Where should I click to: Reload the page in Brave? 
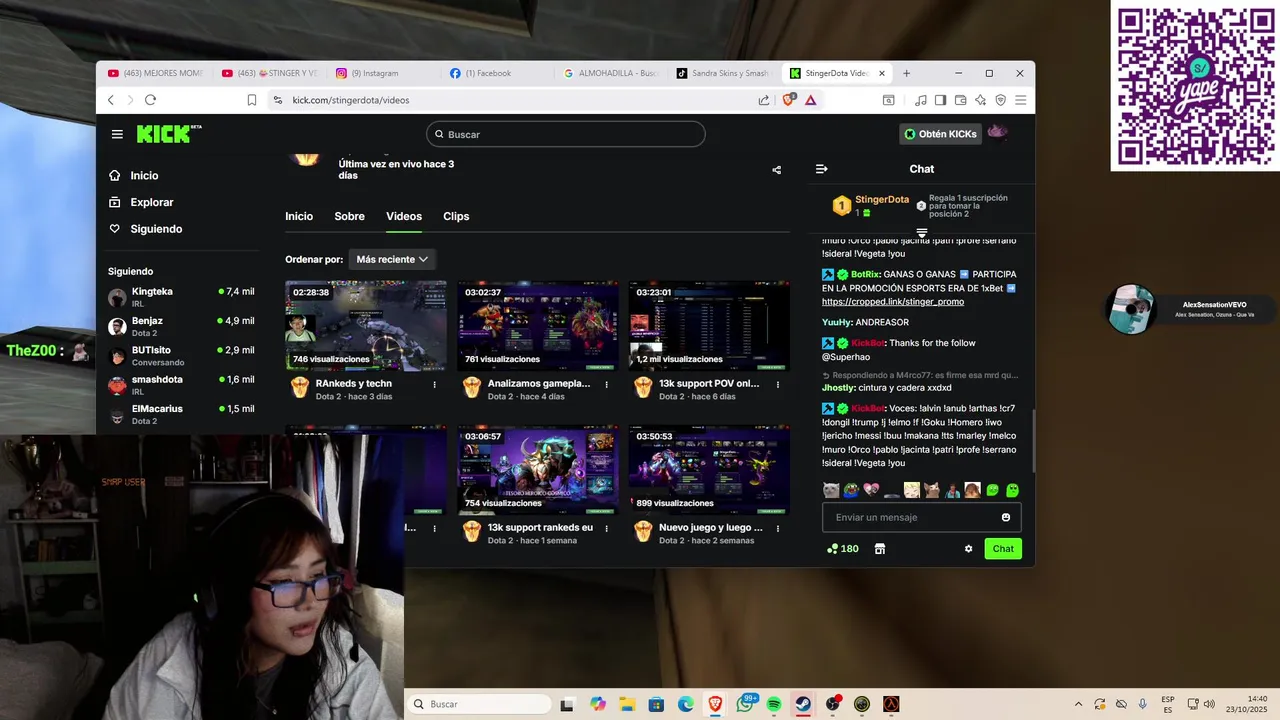pos(150,100)
